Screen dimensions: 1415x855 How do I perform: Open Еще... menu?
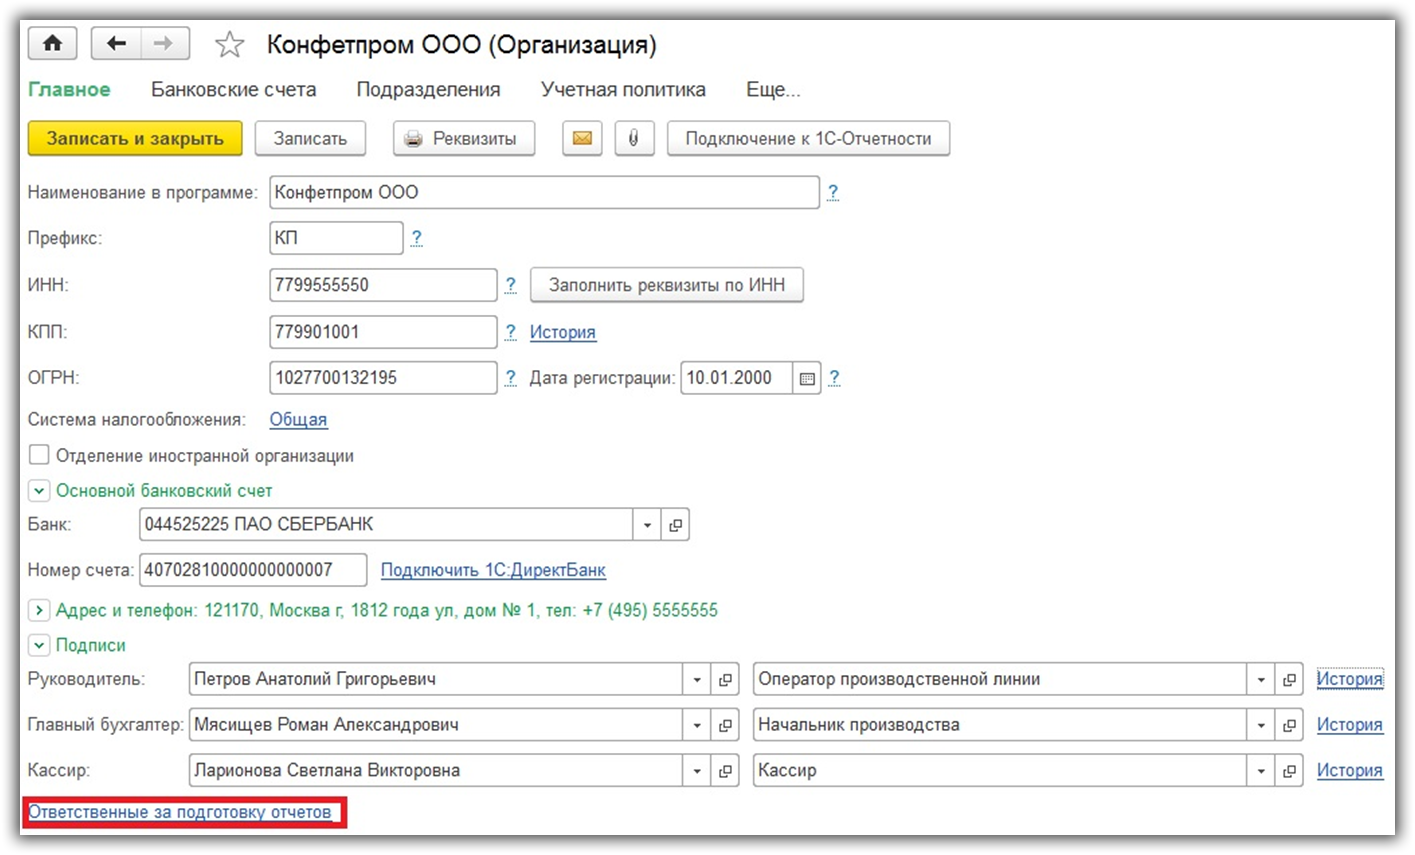[x=773, y=90]
